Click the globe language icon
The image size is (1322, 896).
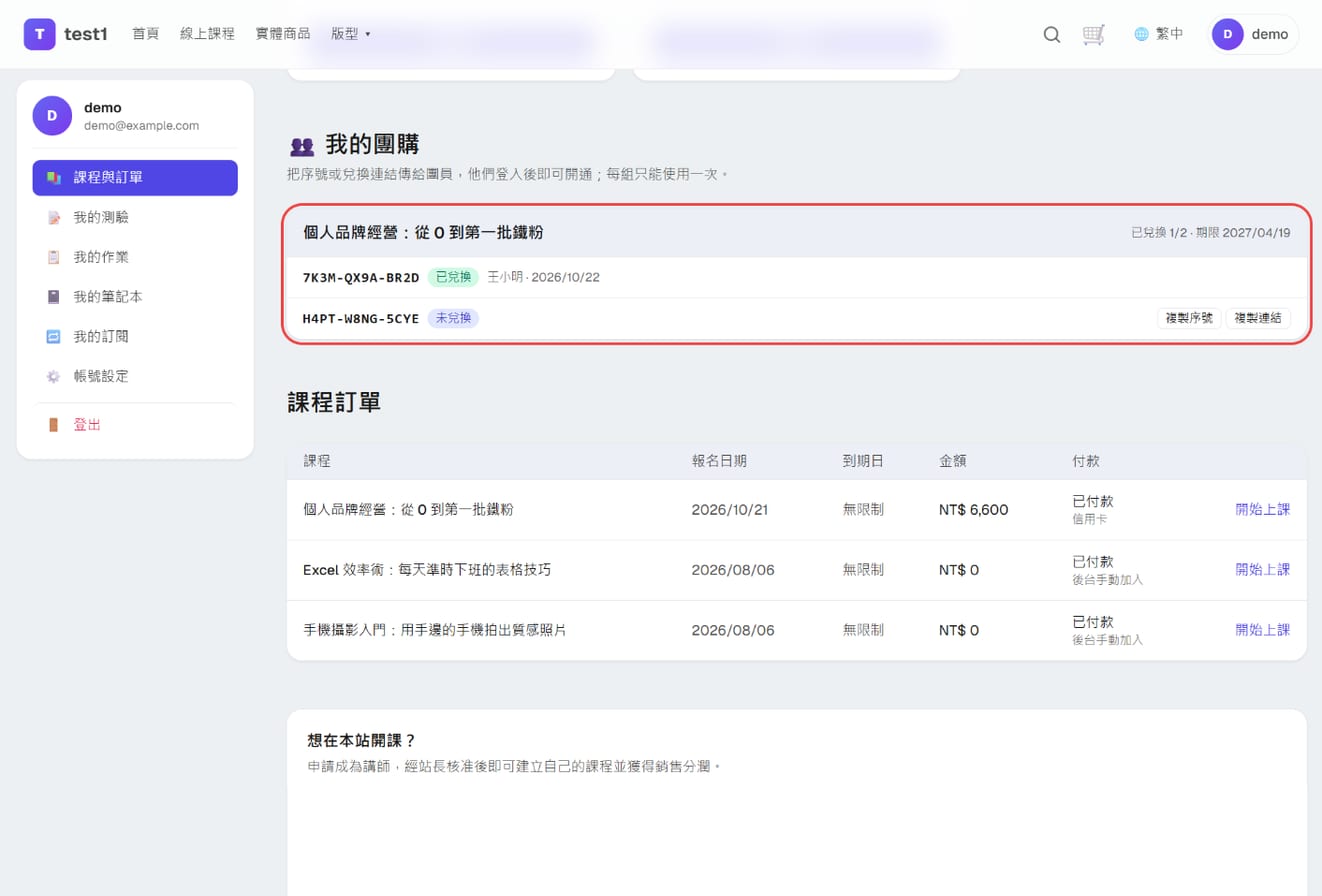coord(1141,34)
